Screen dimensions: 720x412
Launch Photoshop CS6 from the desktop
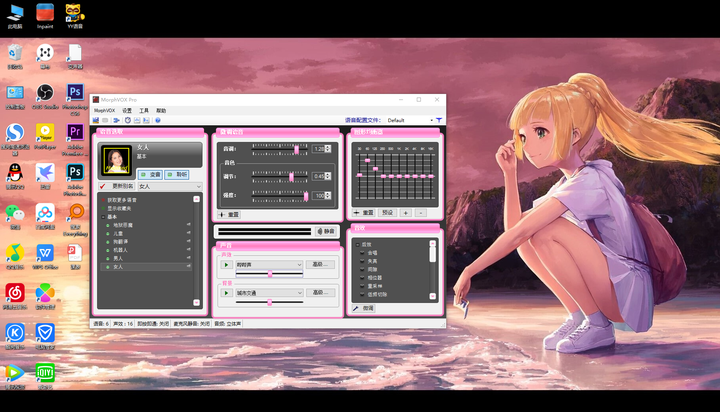click(75, 99)
